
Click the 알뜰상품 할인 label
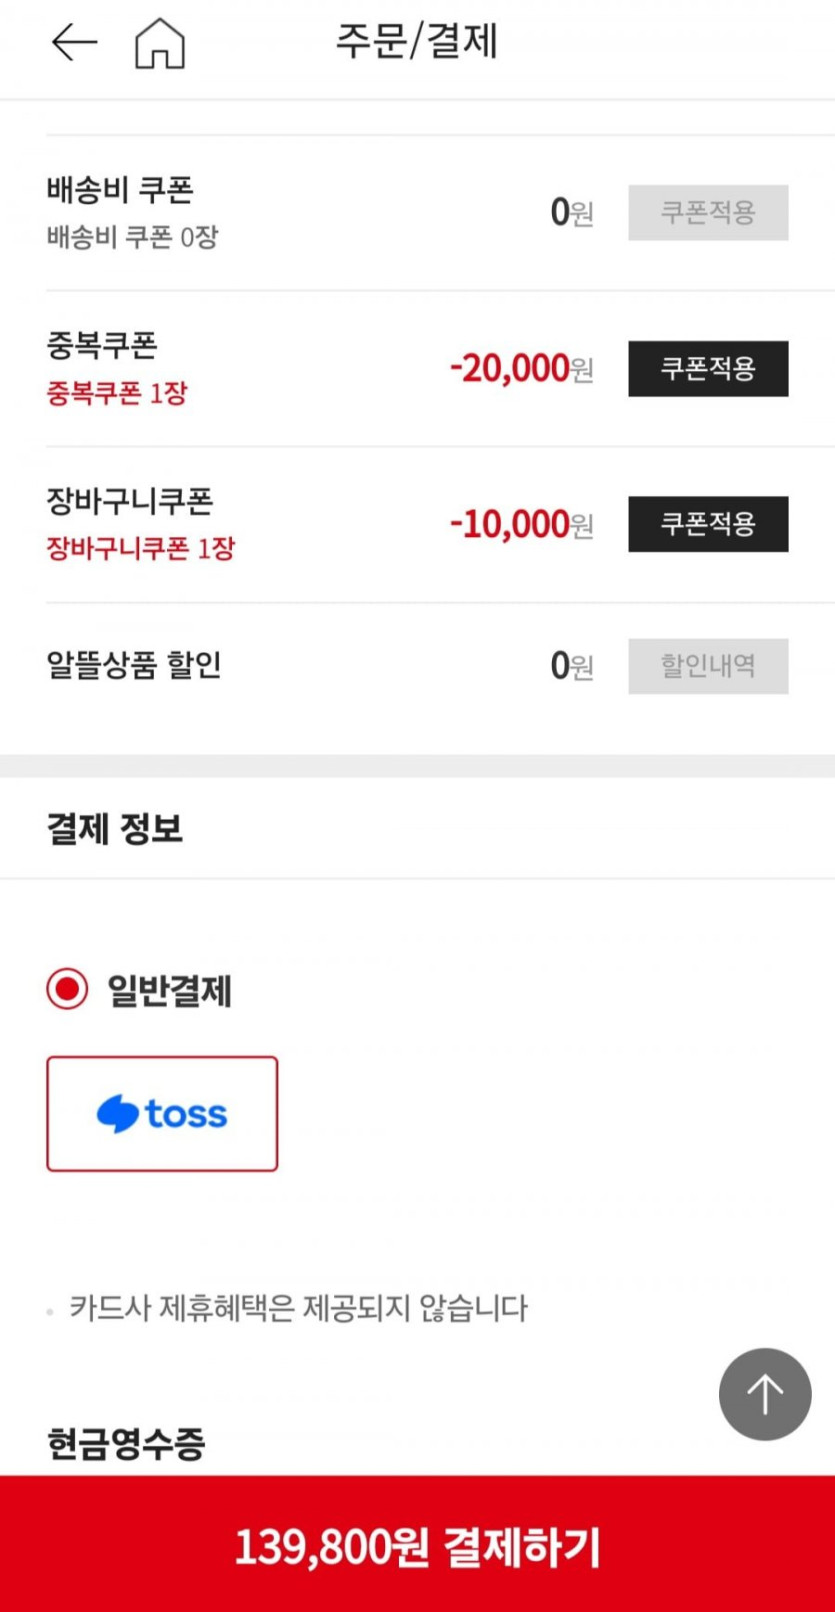[134, 665]
